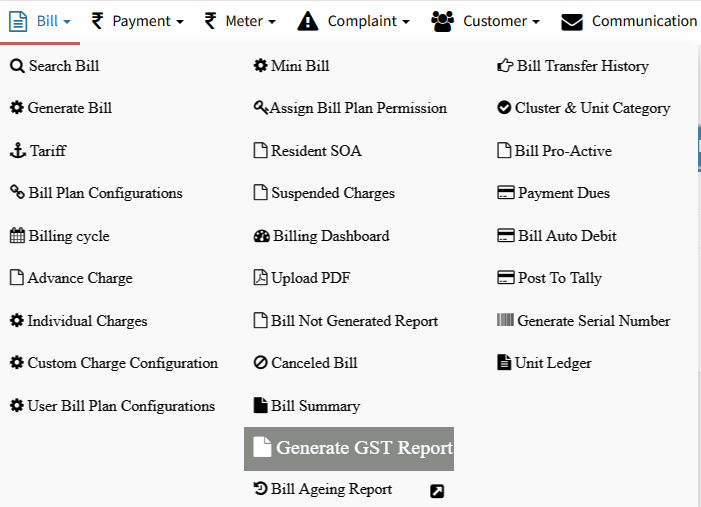Expand the Complaint dropdown menu
This screenshot has height=507, width=701.
353,21
